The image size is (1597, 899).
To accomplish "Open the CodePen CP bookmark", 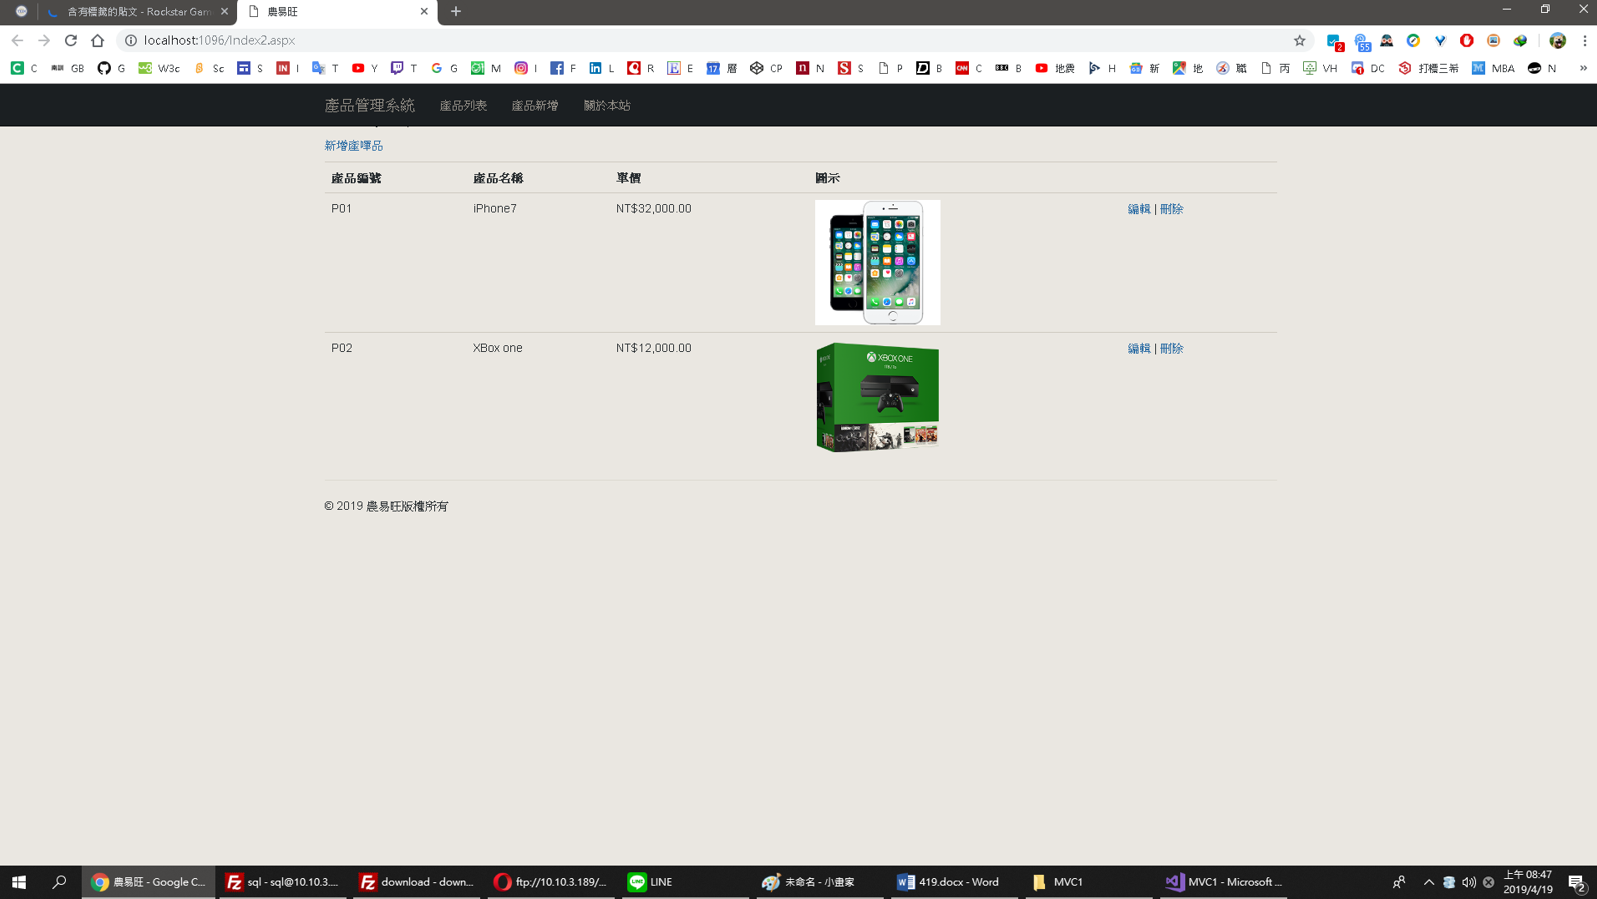I will (766, 68).
